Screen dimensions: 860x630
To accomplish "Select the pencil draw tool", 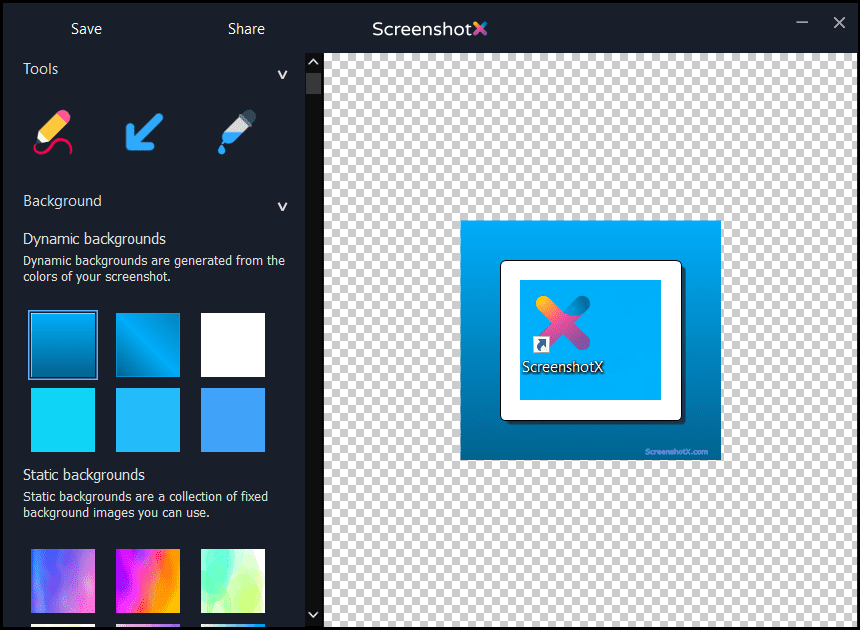I will coord(53,132).
